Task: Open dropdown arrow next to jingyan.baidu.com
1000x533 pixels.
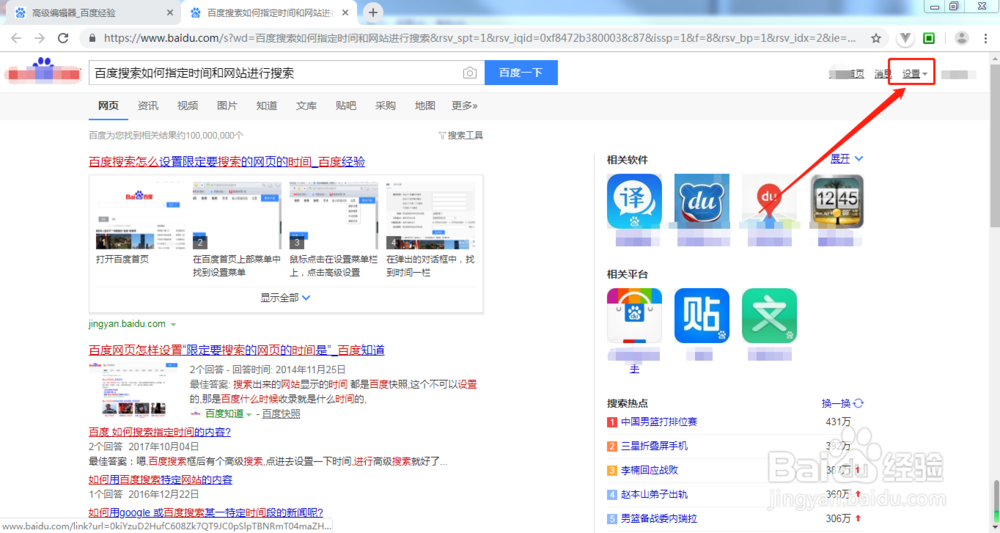Action: coord(173,325)
